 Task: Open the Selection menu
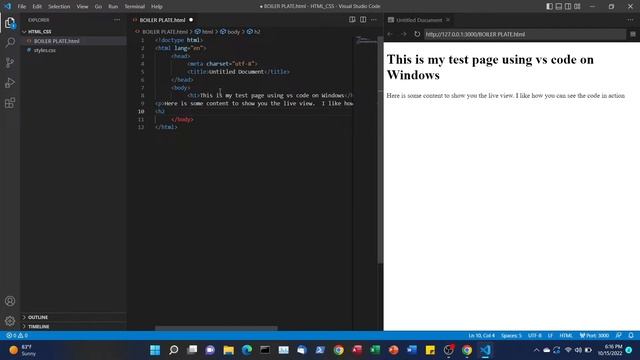(59, 7)
